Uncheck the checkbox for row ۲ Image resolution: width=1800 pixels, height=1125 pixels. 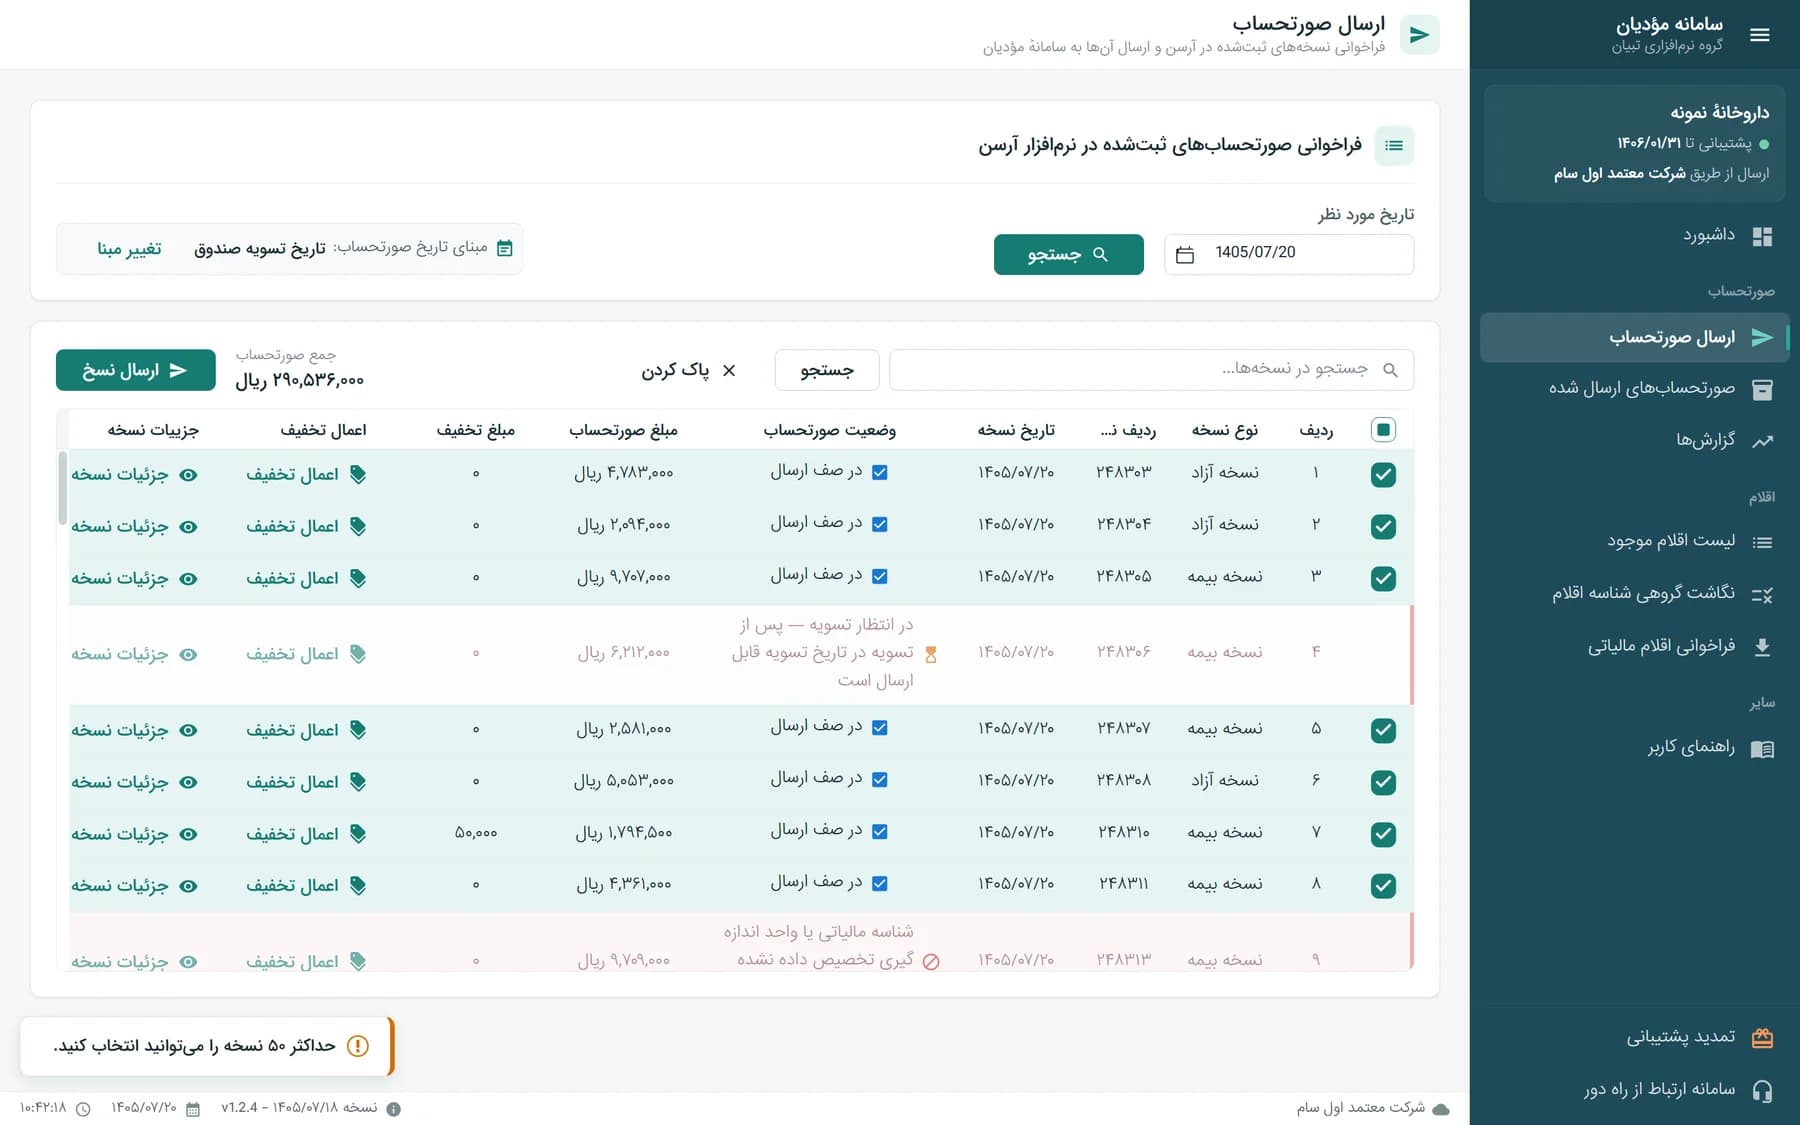1383,527
